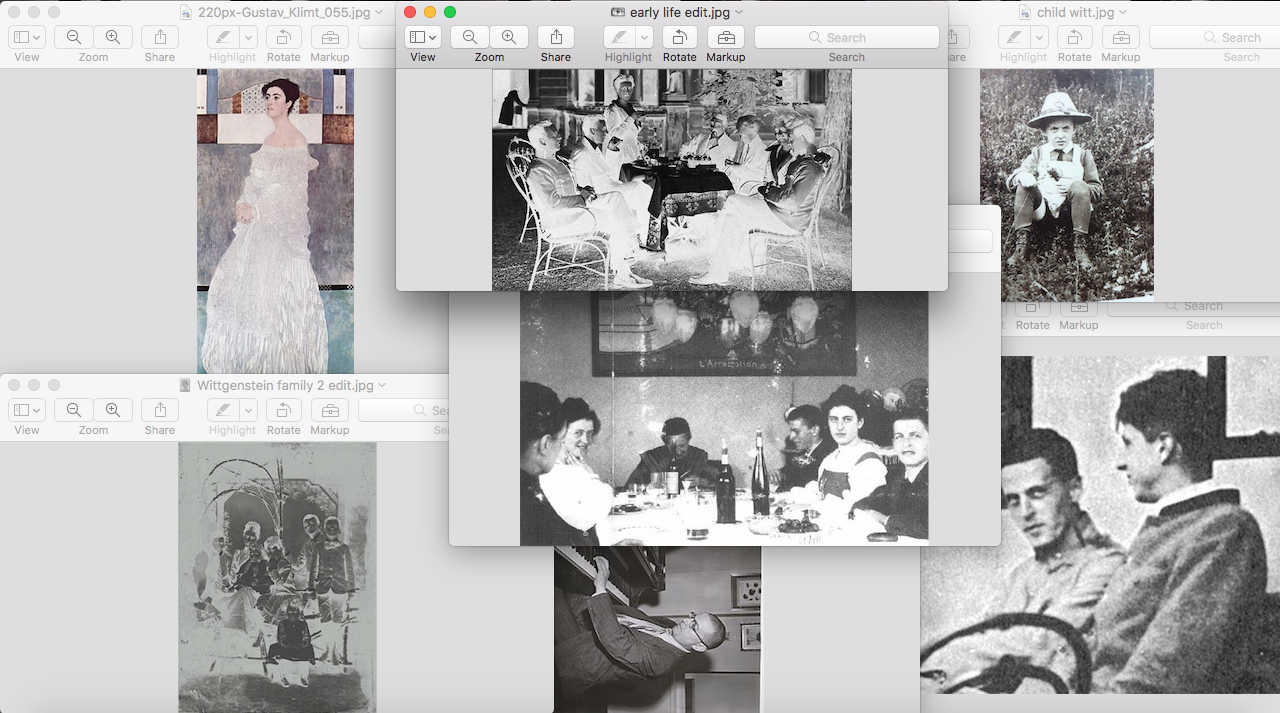Image resolution: width=1280 pixels, height=713 pixels.
Task: Zoom out in early life edit.jpg window
Action: [x=470, y=37]
